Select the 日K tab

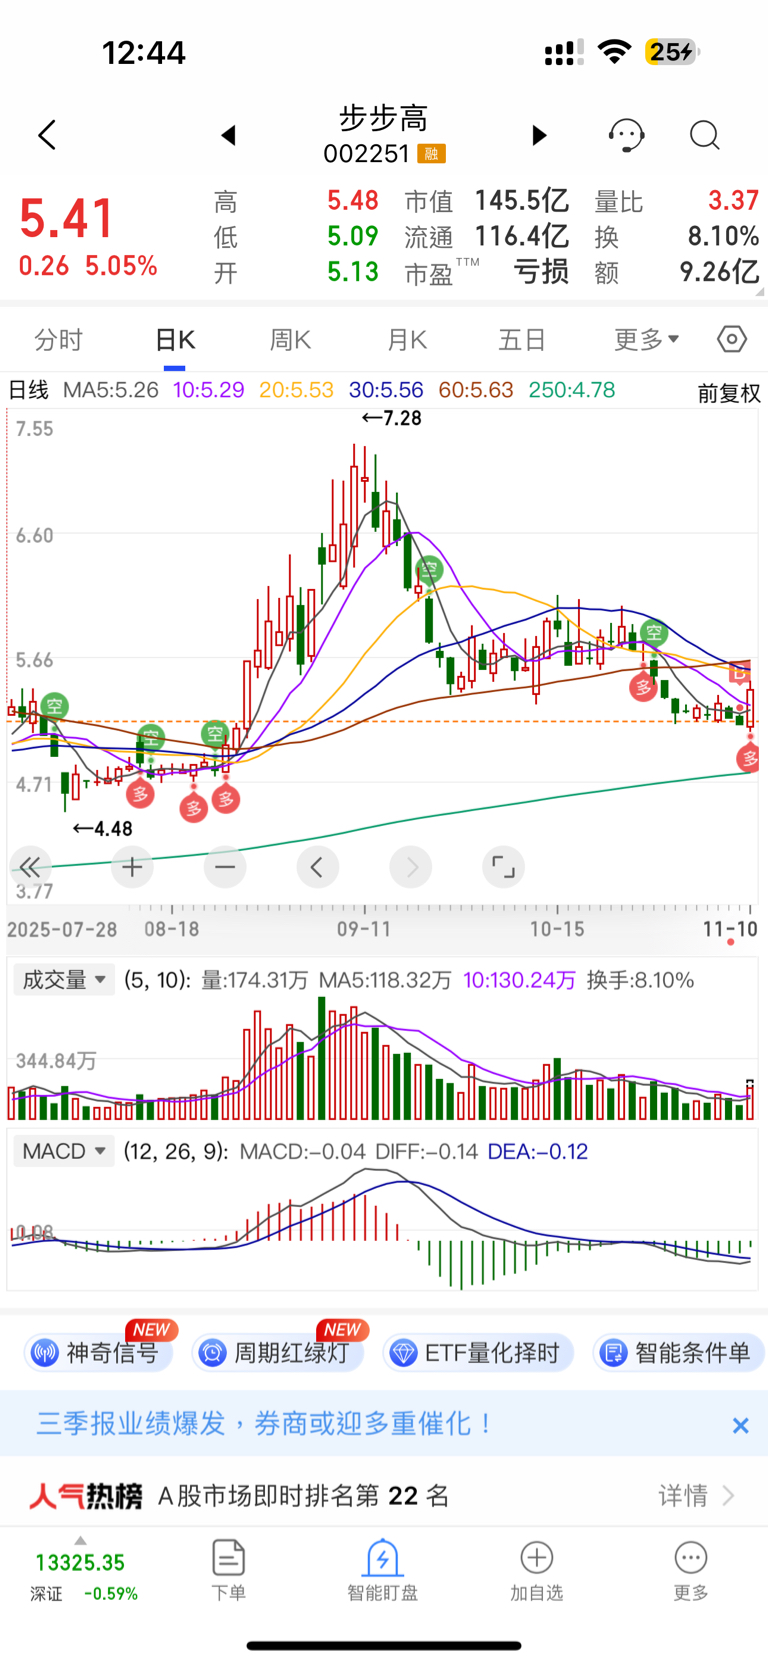point(175,340)
